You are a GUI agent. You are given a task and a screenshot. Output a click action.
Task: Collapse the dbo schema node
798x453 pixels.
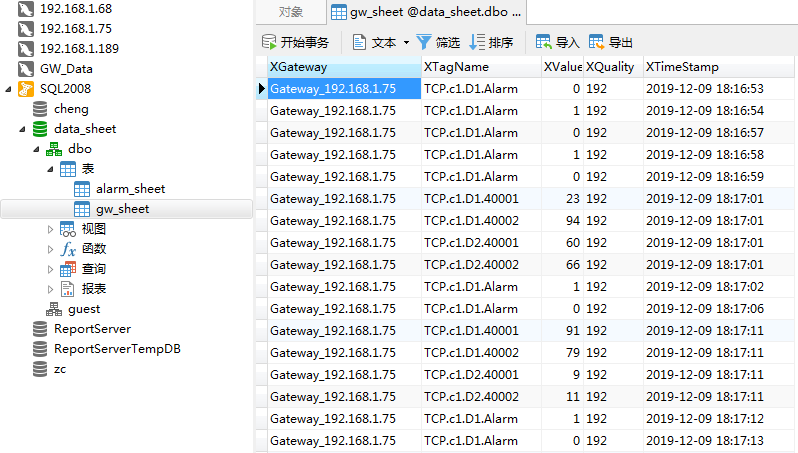(36, 149)
